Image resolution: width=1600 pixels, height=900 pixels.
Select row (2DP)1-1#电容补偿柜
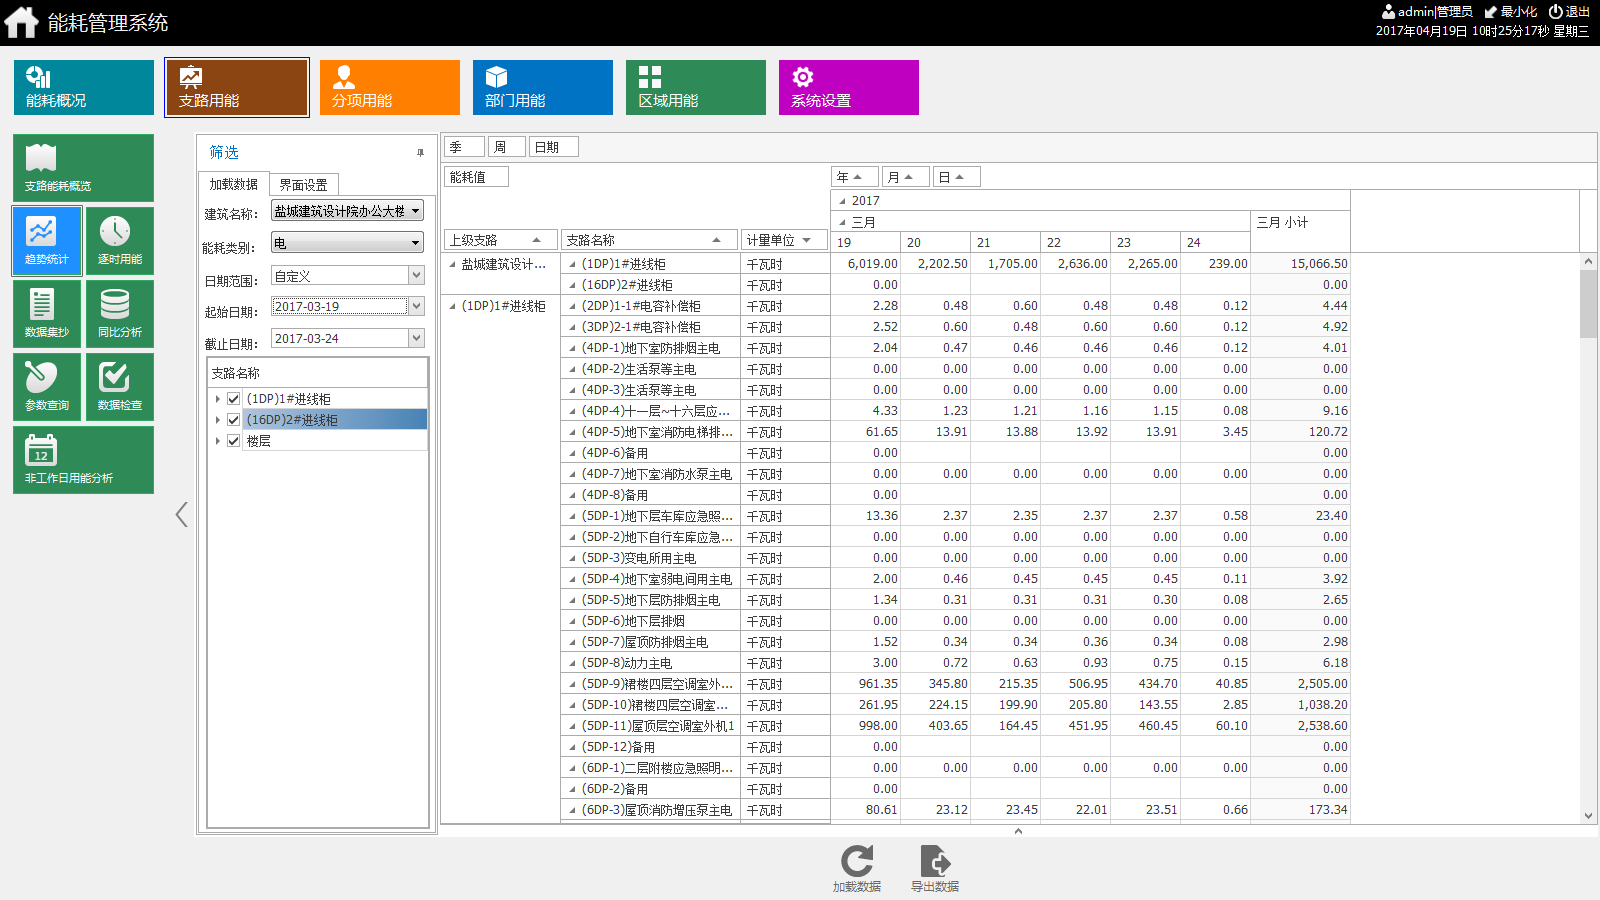(650, 306)
